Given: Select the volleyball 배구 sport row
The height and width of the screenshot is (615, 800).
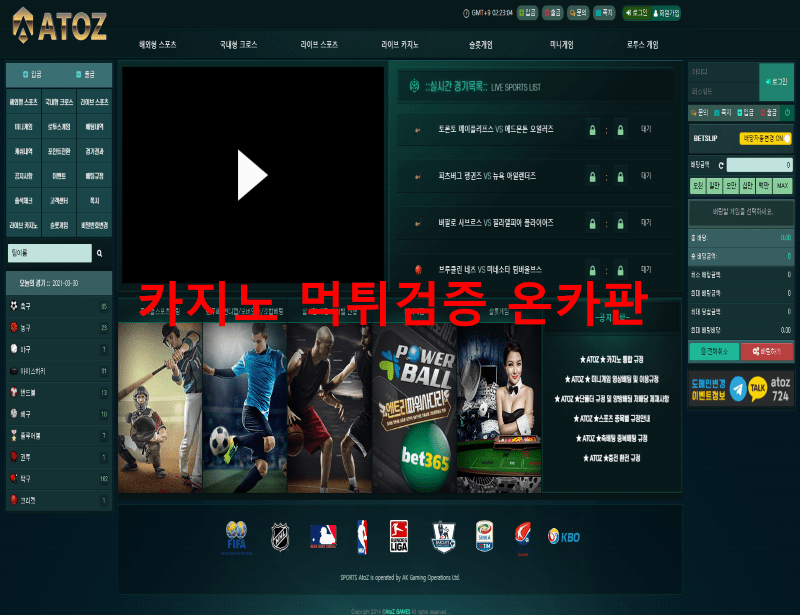Looking at the screenshot, I should (x=59, y=414).
